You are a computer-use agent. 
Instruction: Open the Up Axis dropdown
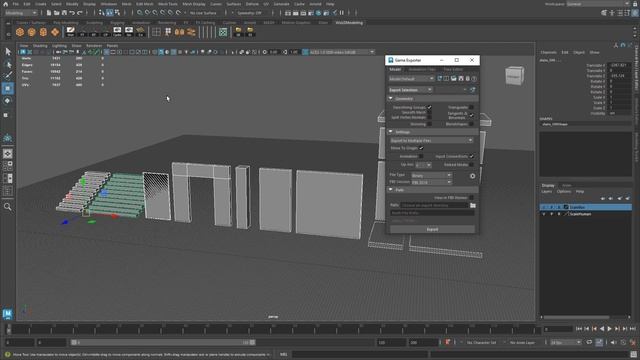point(423,165)
